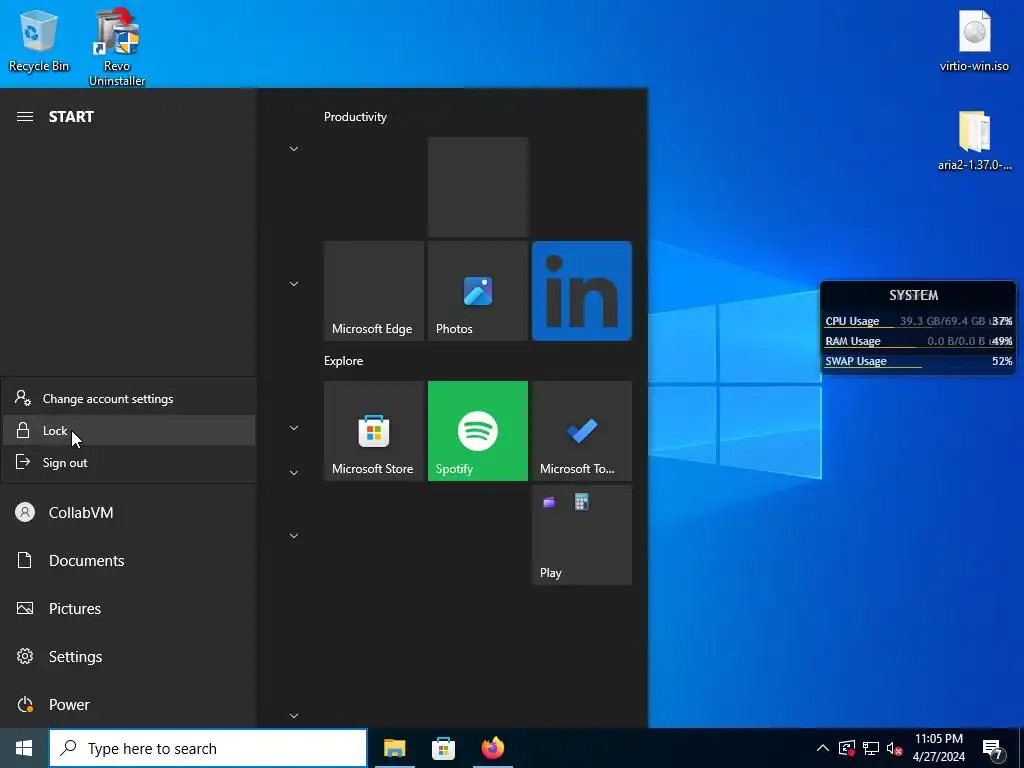Image resolution: width=1024 pixels, height=768 pixels.
Task: Expand the START hamburger menu
Action: [25, 117]
